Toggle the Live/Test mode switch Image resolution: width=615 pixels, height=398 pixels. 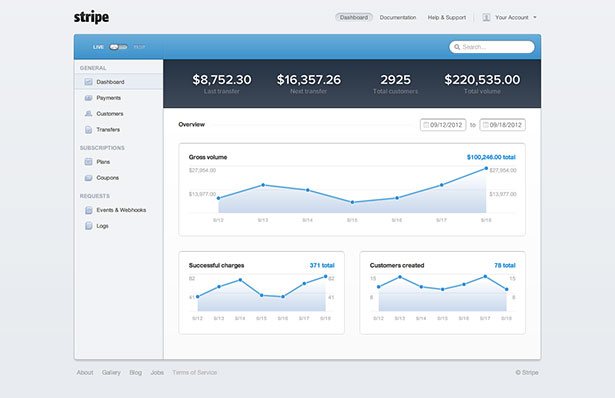[x=118, y=47]
